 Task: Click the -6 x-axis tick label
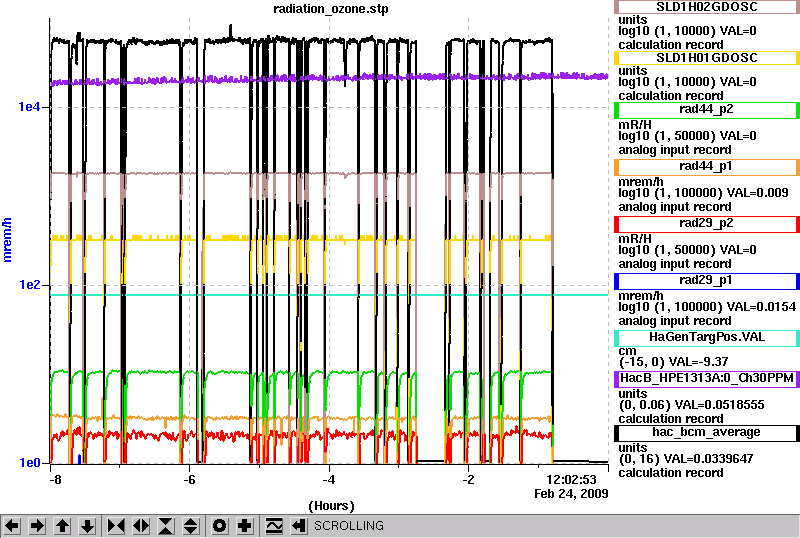189,480
